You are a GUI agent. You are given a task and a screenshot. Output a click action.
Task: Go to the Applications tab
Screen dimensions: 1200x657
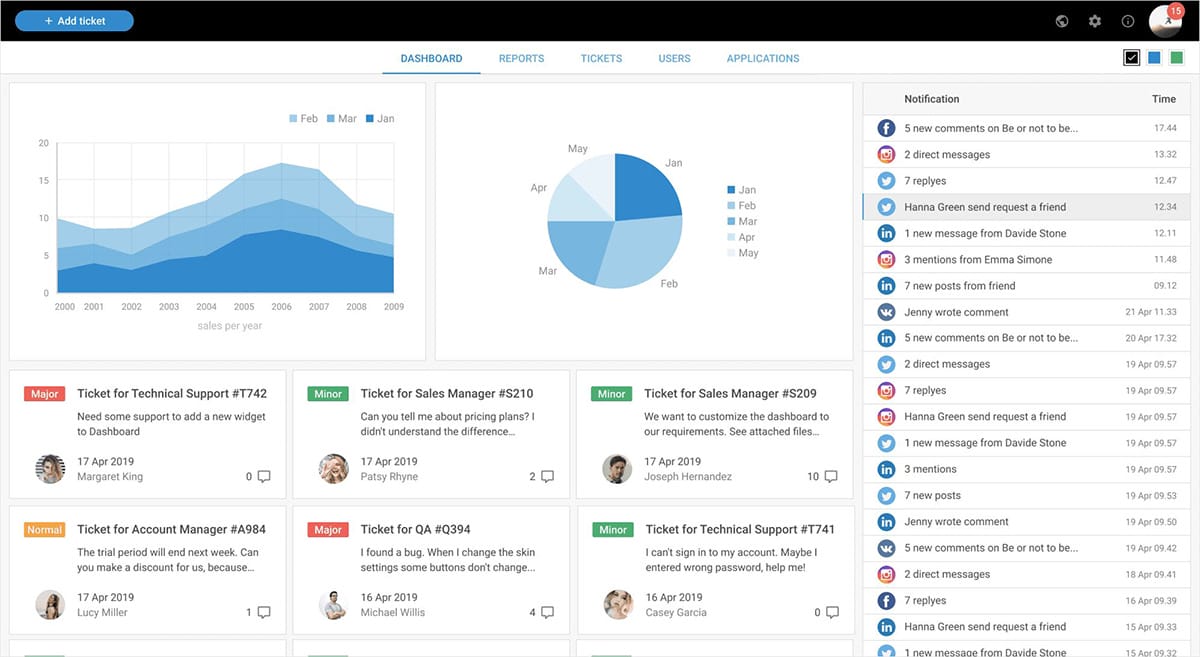click(x=762, y=58)
